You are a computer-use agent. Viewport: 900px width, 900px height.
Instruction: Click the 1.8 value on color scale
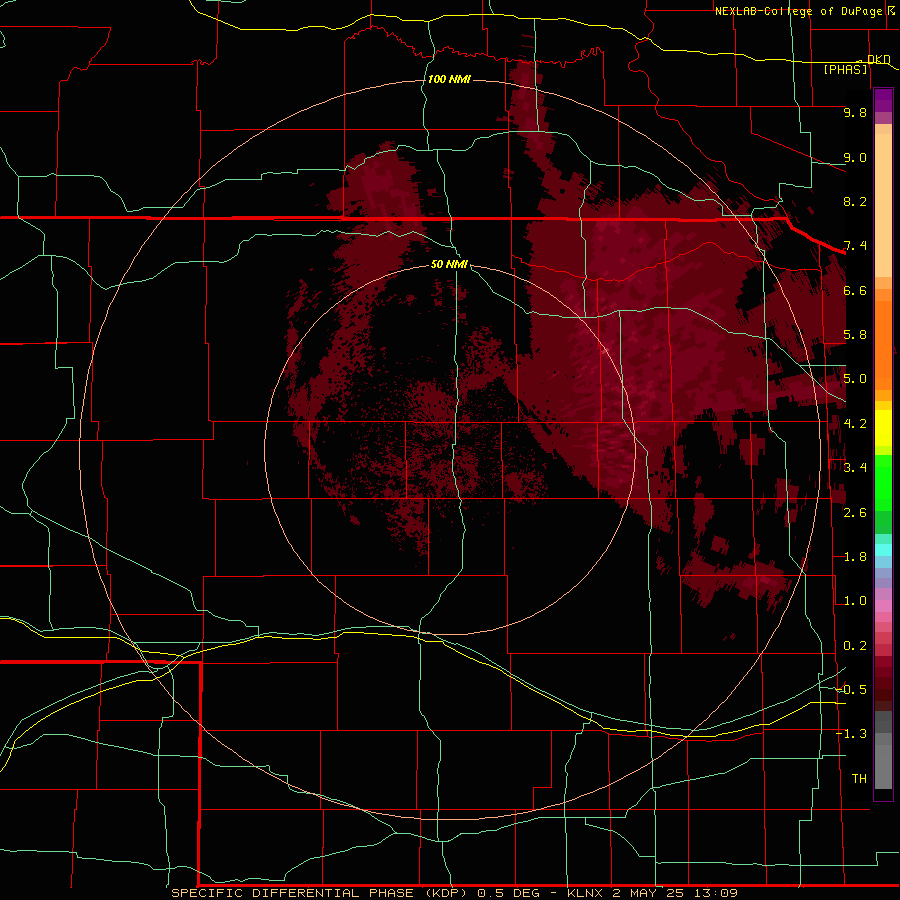(855, 557)
